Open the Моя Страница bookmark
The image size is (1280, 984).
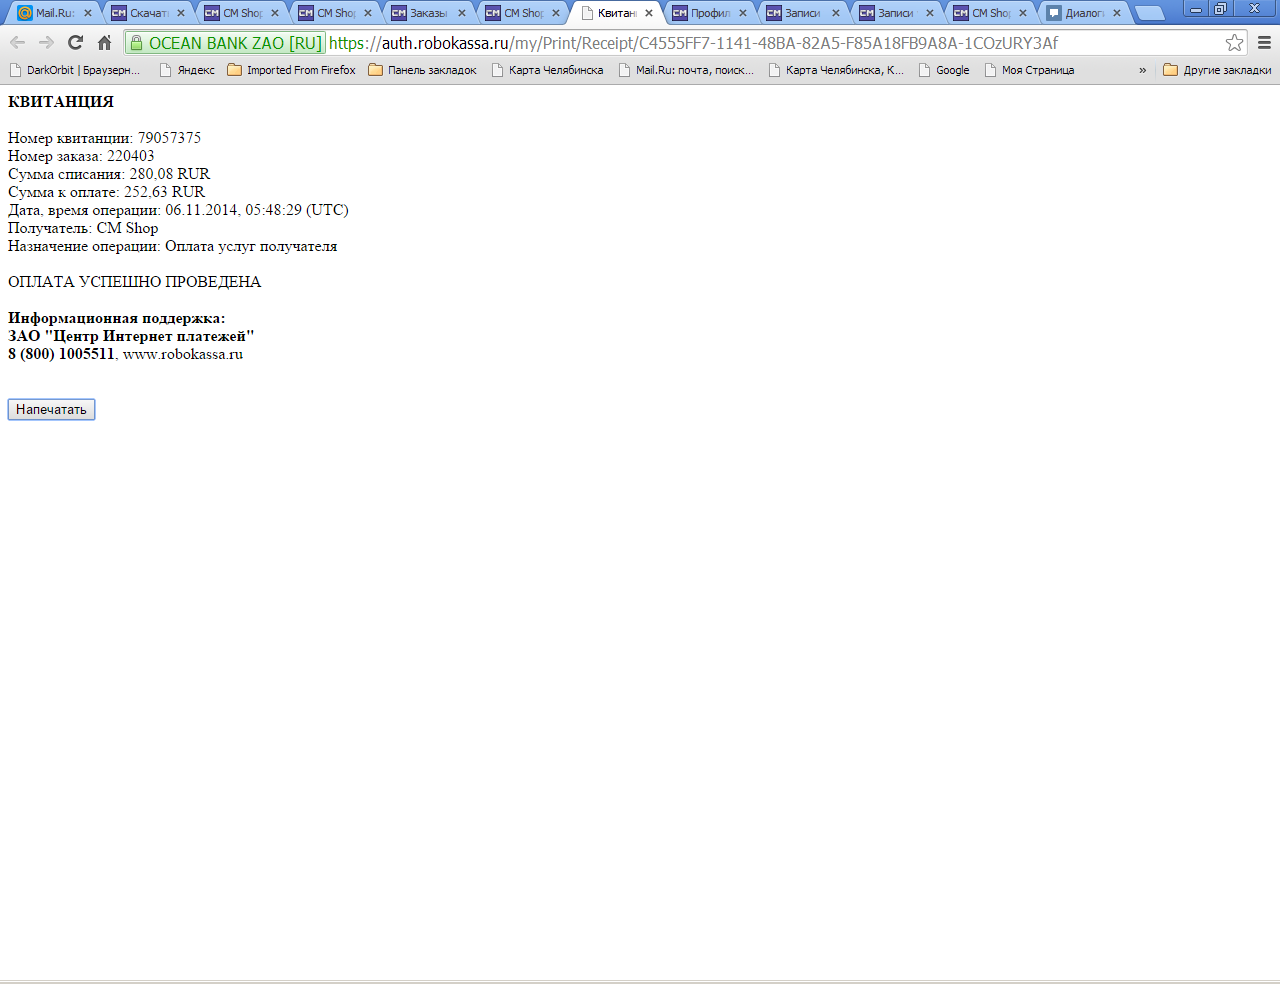[x=1029, y=70]
